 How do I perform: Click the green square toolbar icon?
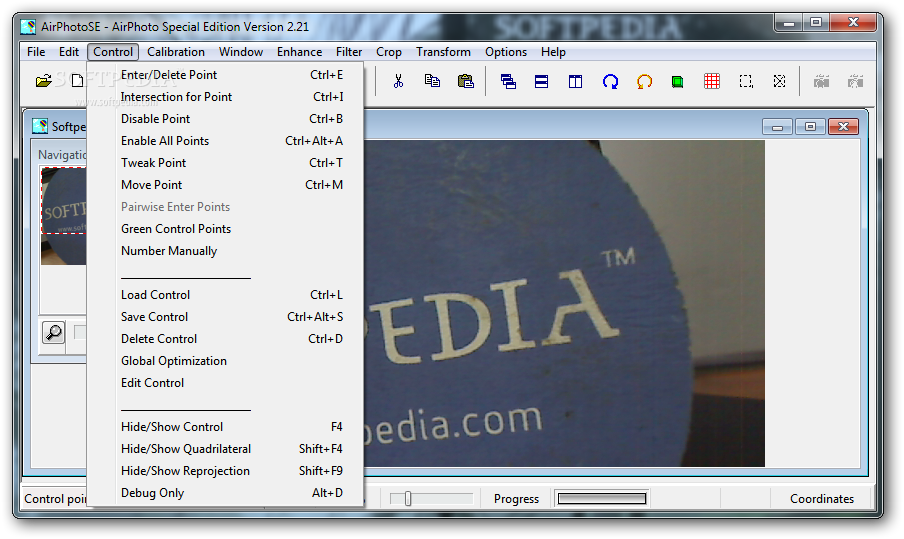click(677, 82)
